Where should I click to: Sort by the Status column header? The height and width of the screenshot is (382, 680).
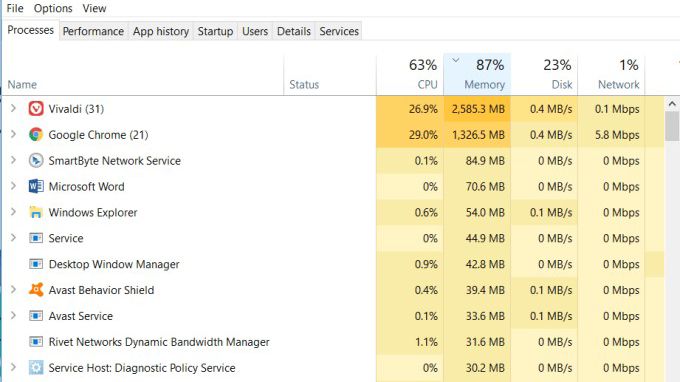pyautogui.click(x=330, y=75)
